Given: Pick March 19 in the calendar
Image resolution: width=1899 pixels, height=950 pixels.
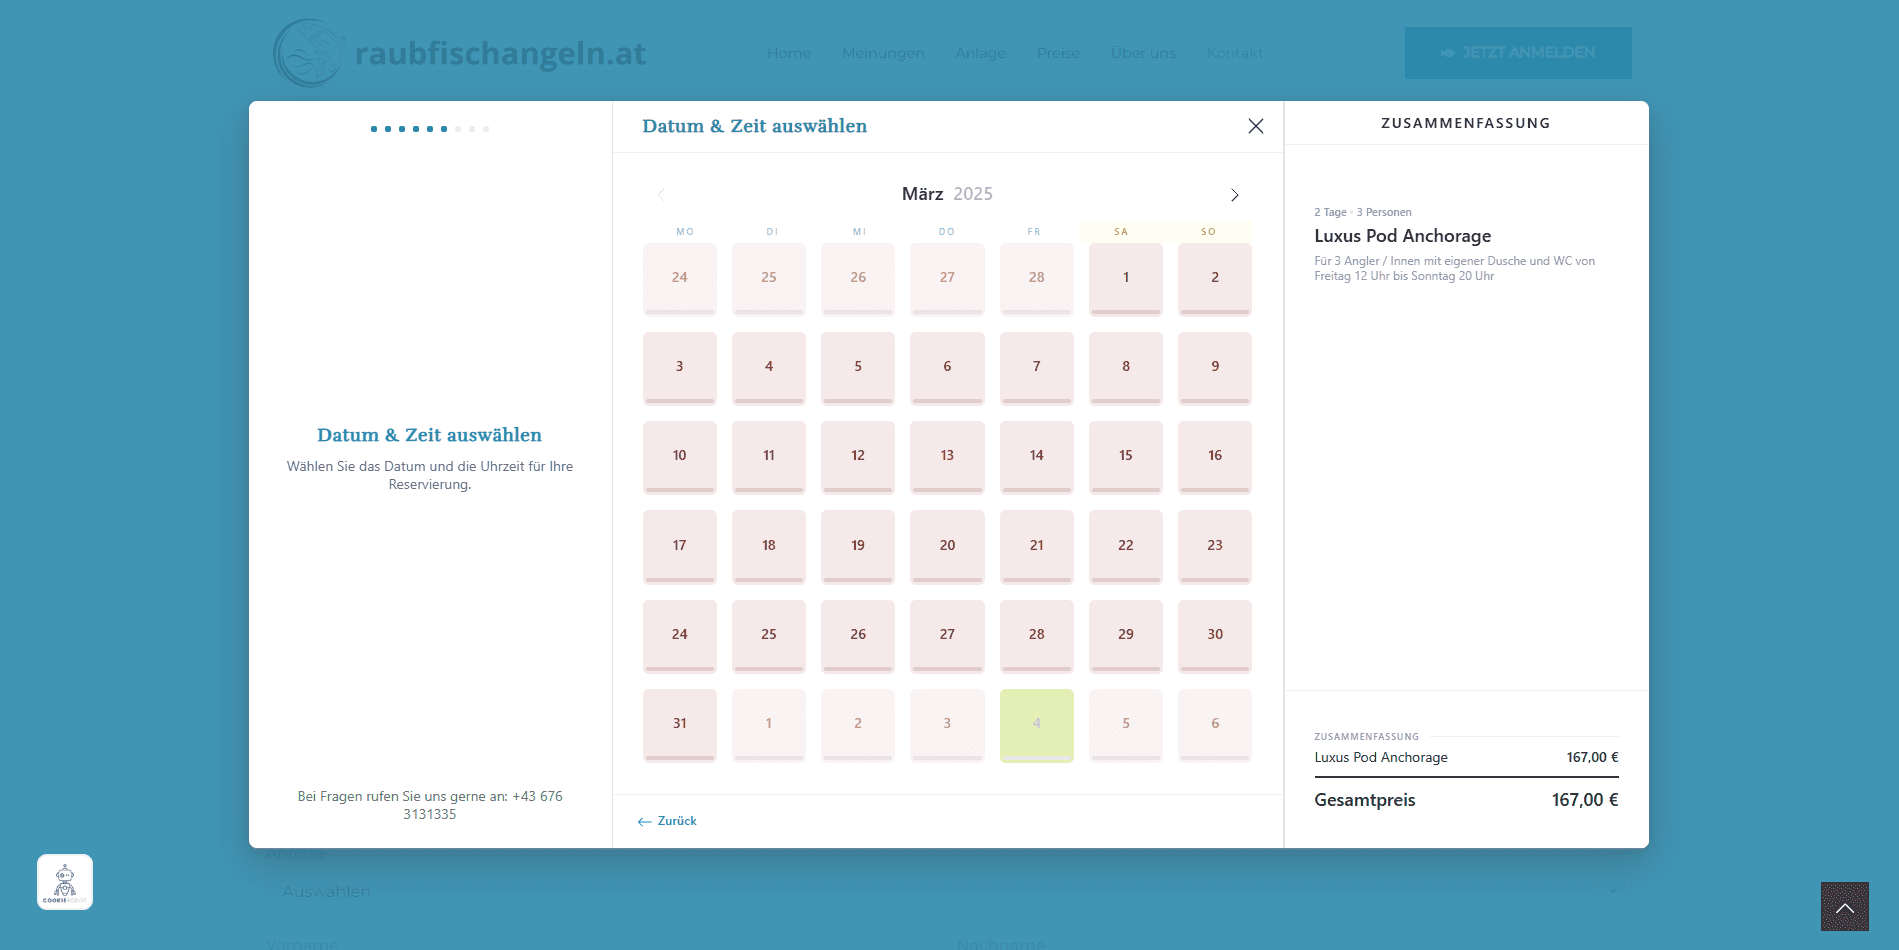Looking at the screenshot, I should [x=858, y=547].
